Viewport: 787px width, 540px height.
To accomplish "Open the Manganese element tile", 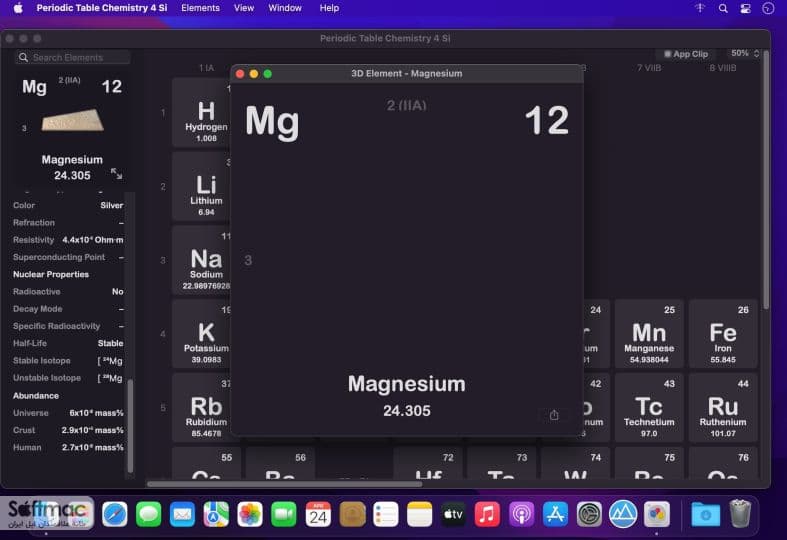I will tap(649, 334).
